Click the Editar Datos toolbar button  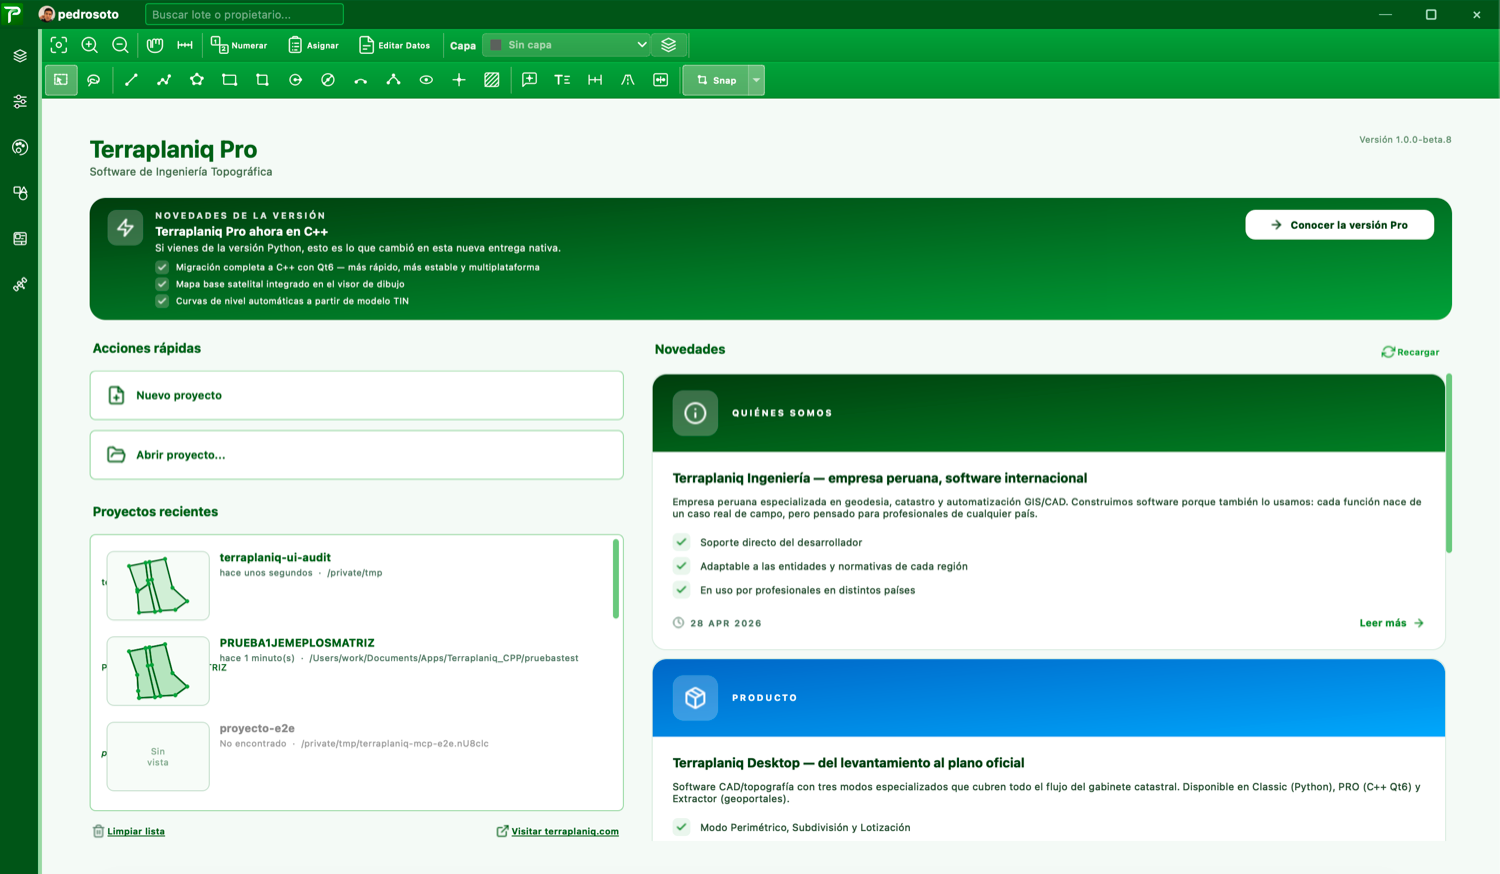(394, 45)
